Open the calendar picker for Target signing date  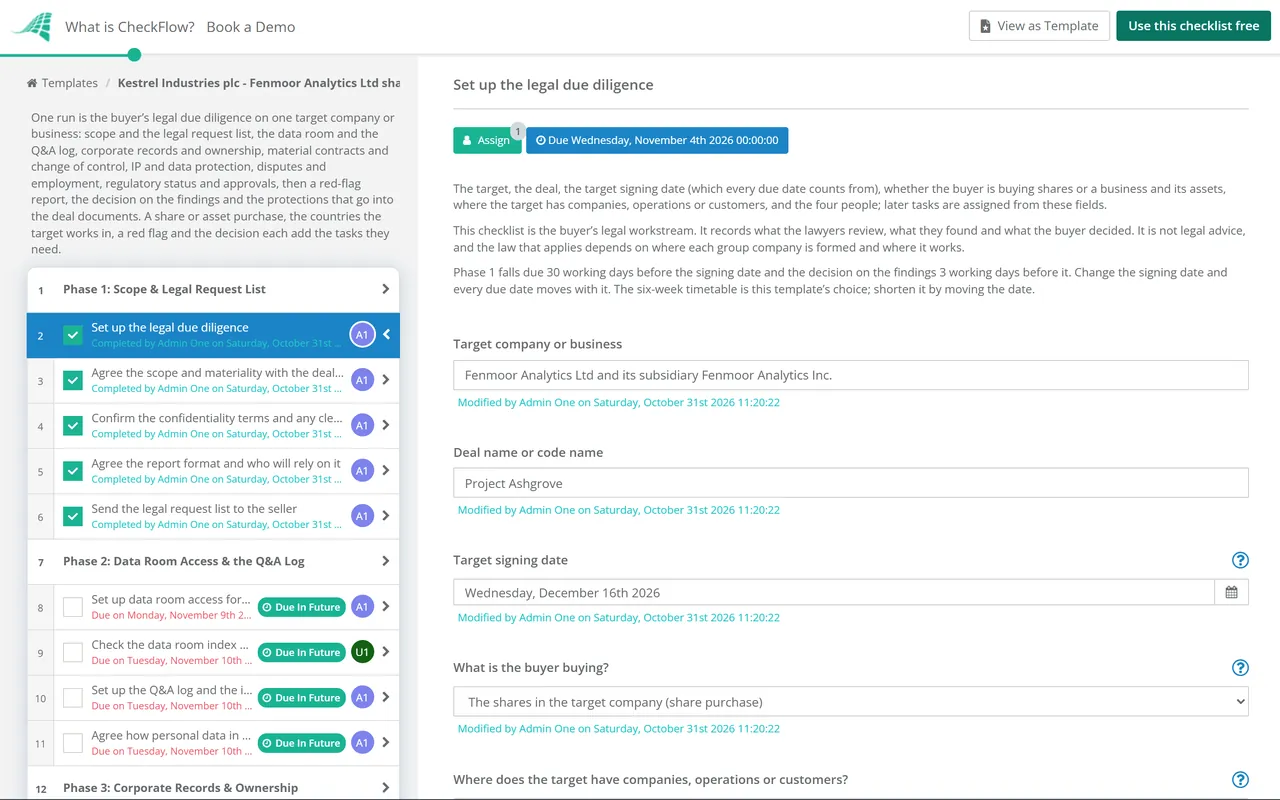click(x=1231, y=592)
